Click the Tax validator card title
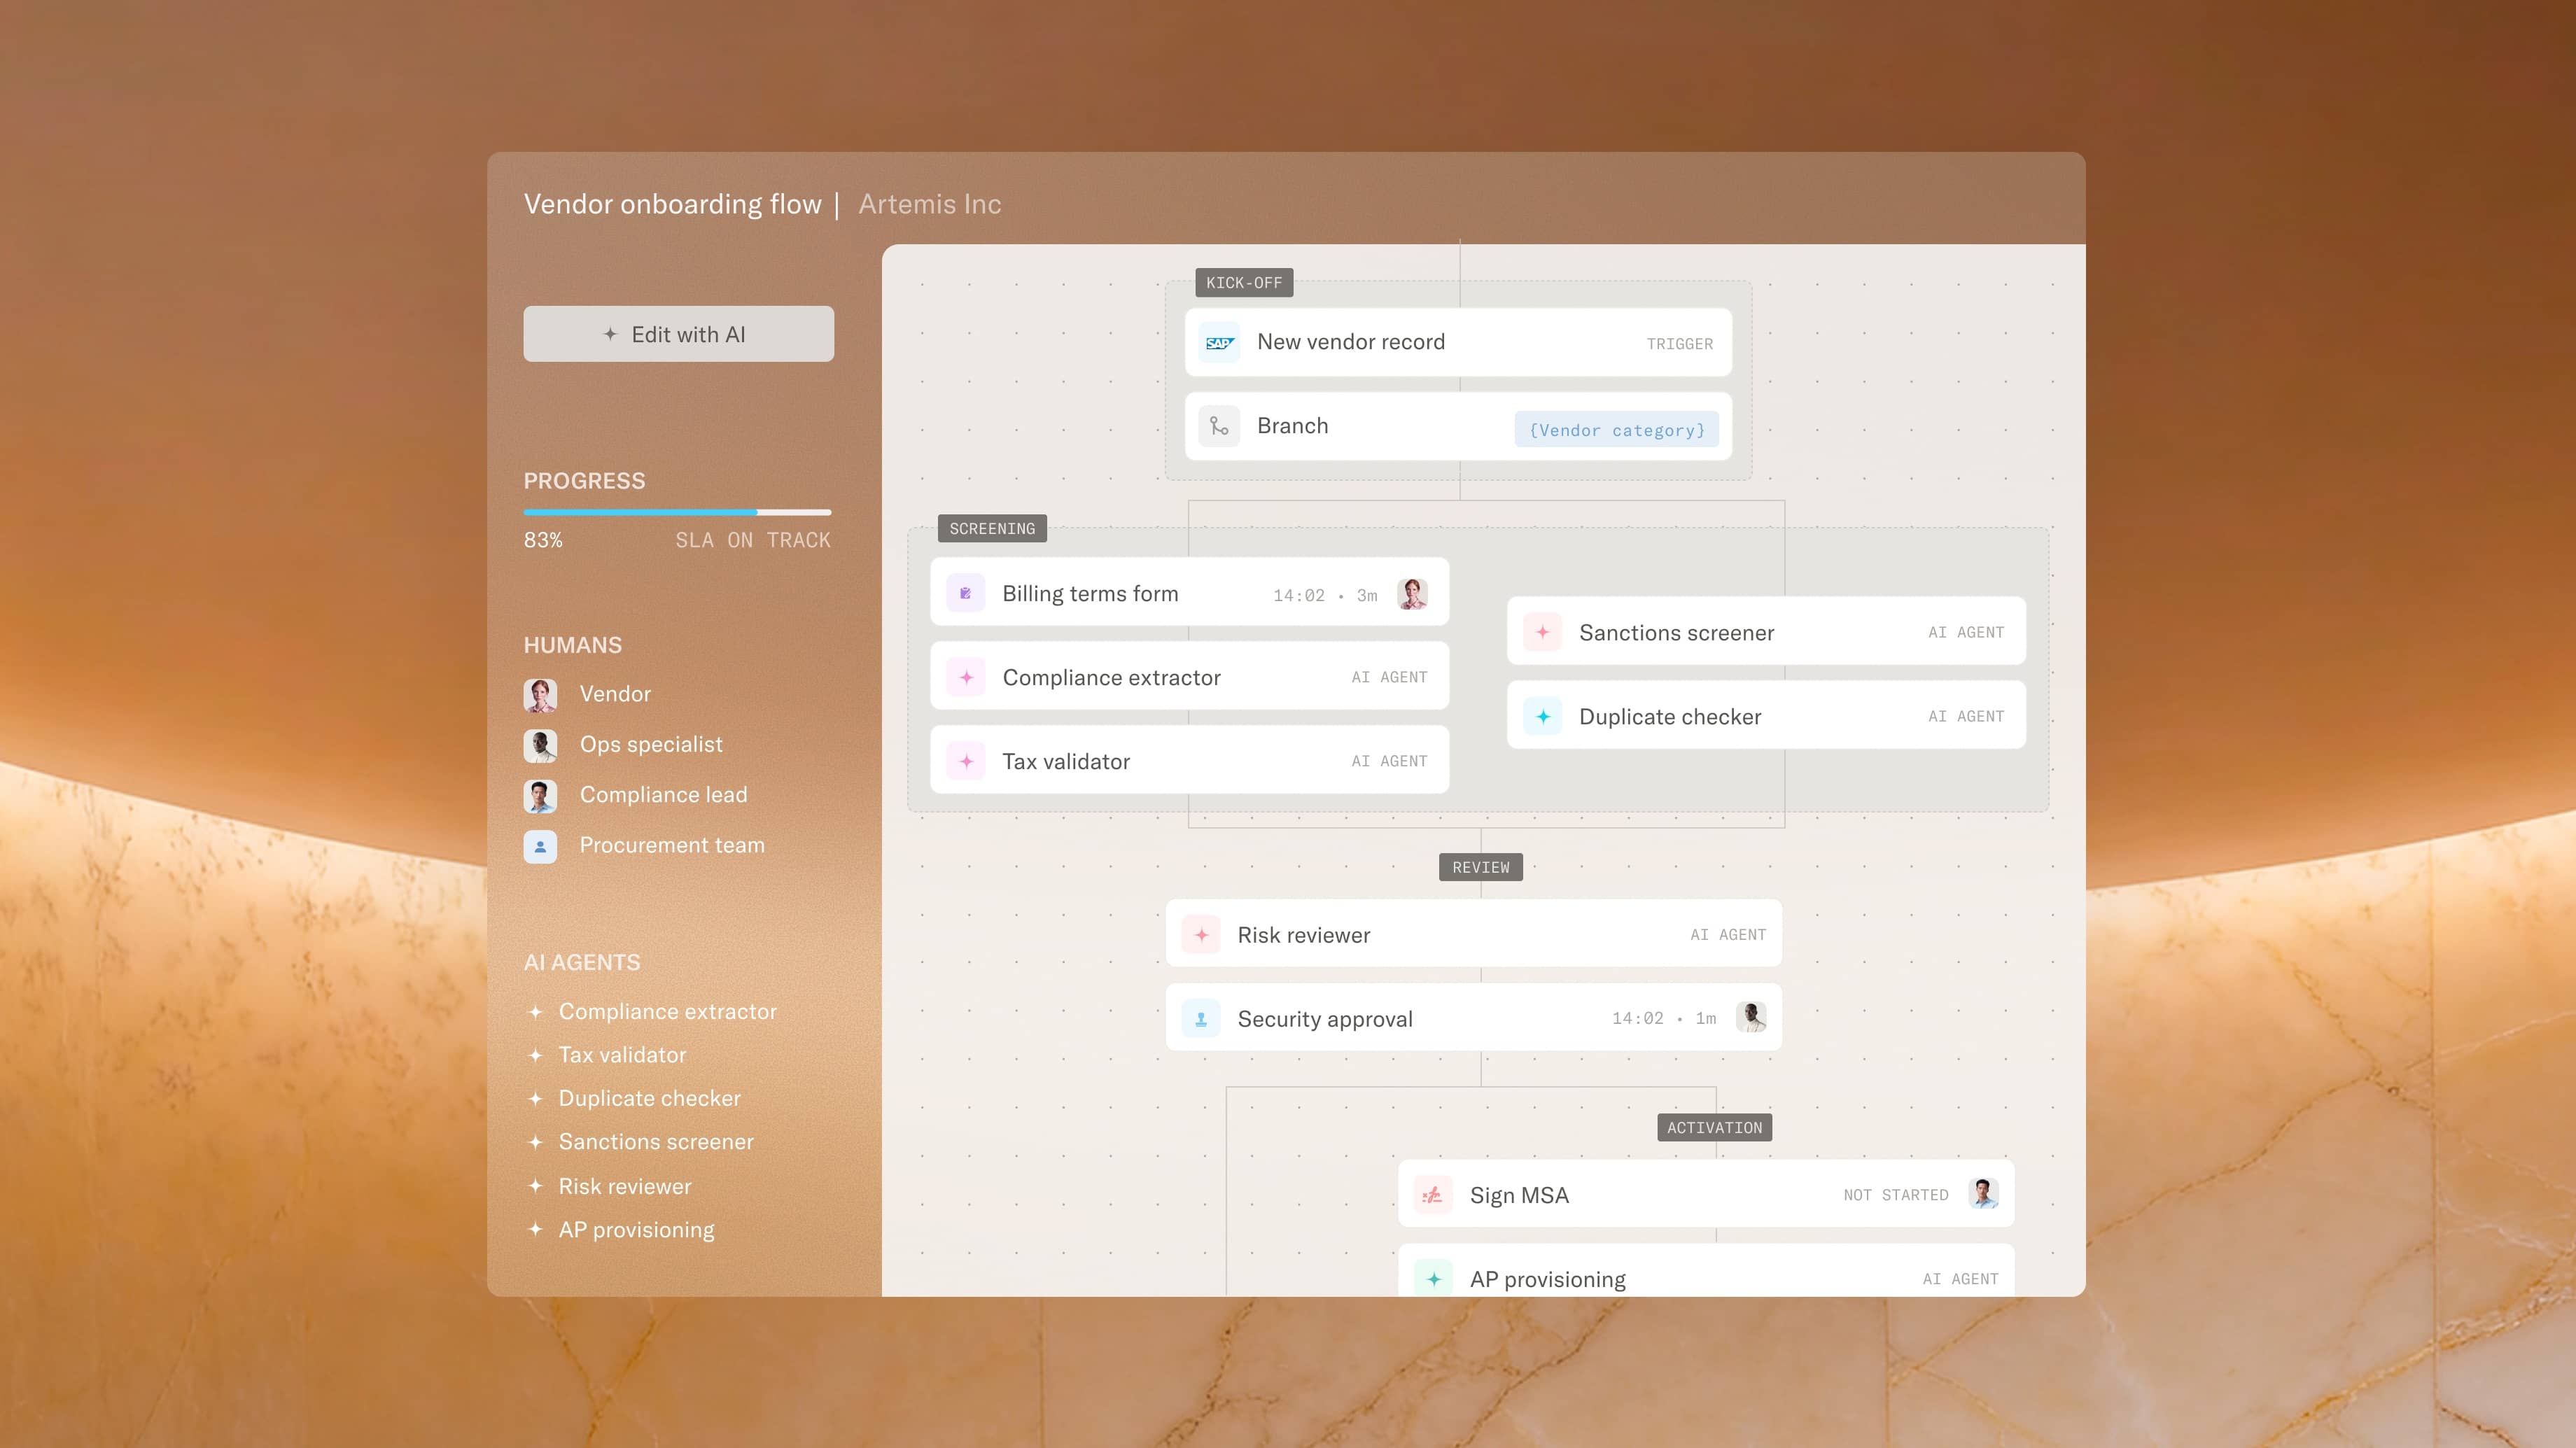This screenshot has width=2576, height=1448. [x=1066, y=762]
